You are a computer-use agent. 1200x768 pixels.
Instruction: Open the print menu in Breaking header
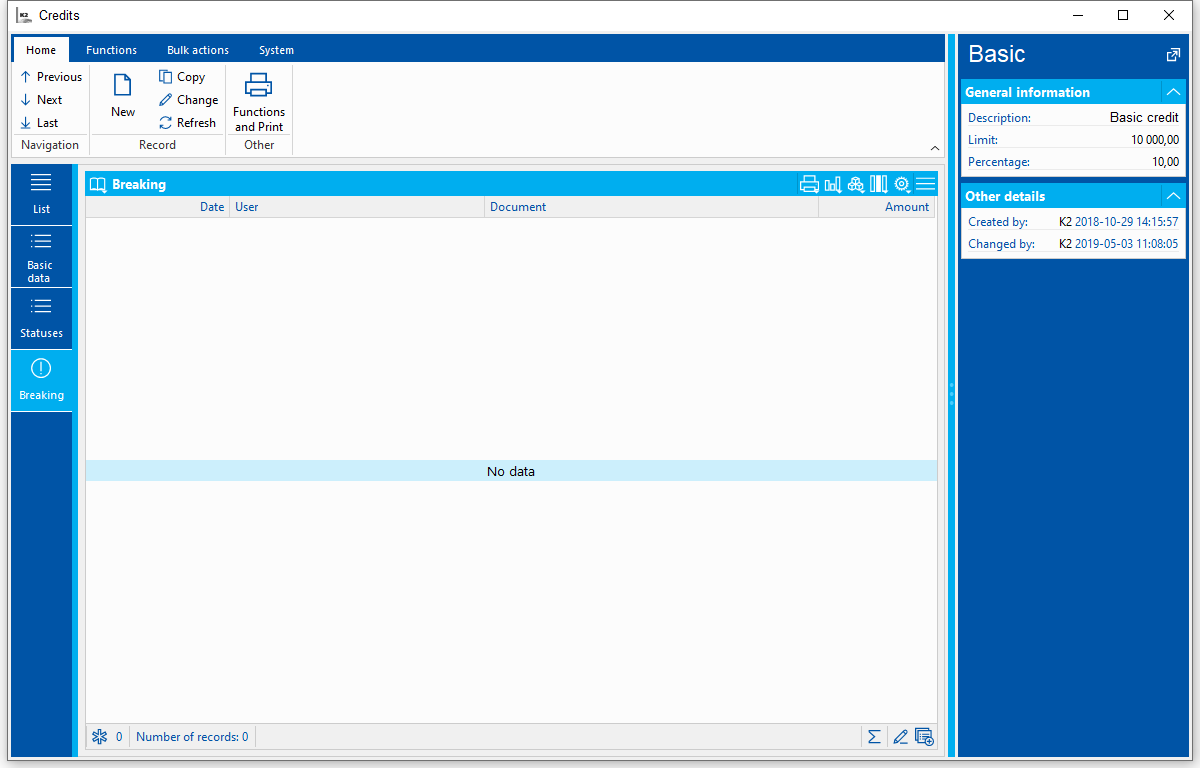[809, 184]
